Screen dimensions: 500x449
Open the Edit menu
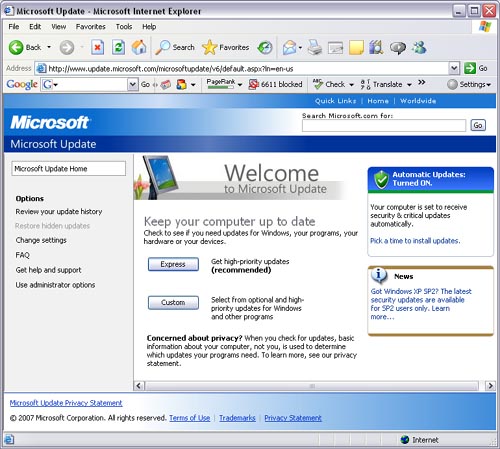pyautogui.click(x=35, y=27)
